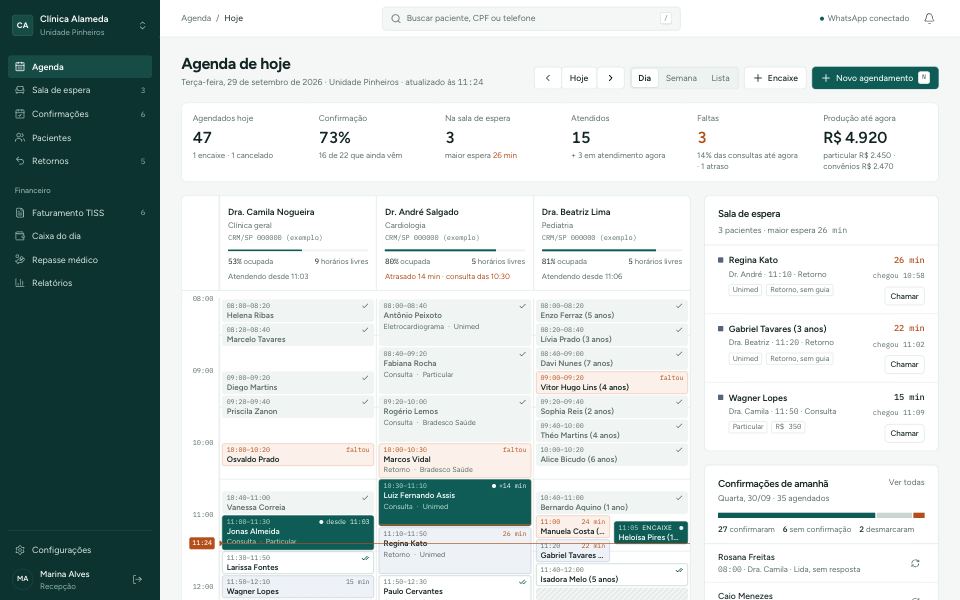Jump to Hoje in date navigator

click(x=579, y=78)
